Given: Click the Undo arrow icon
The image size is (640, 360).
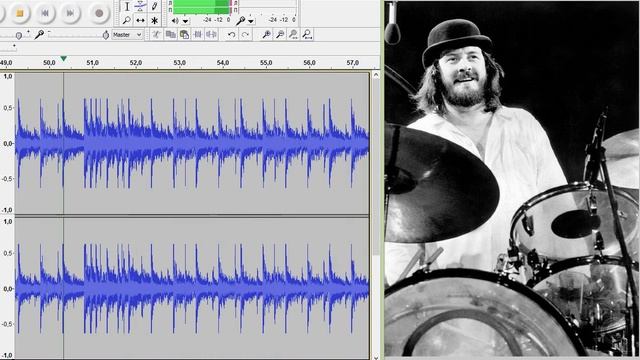Looking at the screenshot, I should click(x=231, y=35).
